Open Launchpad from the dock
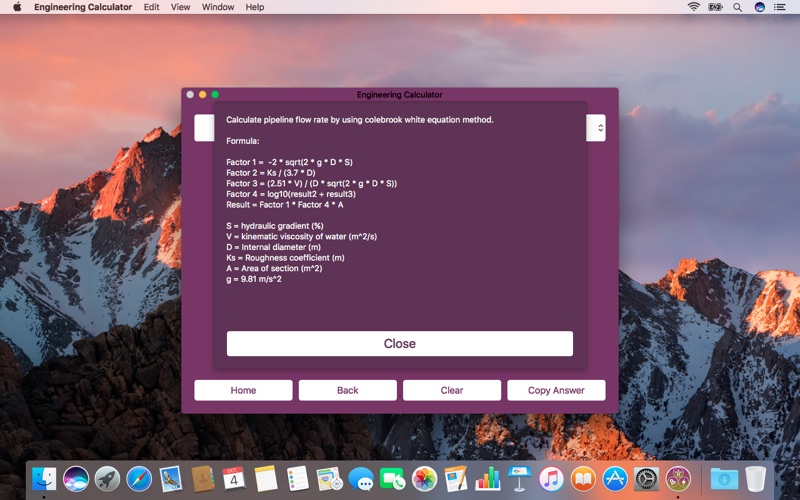800x500 pixels. pyautogui.click(x=107, y=479)
